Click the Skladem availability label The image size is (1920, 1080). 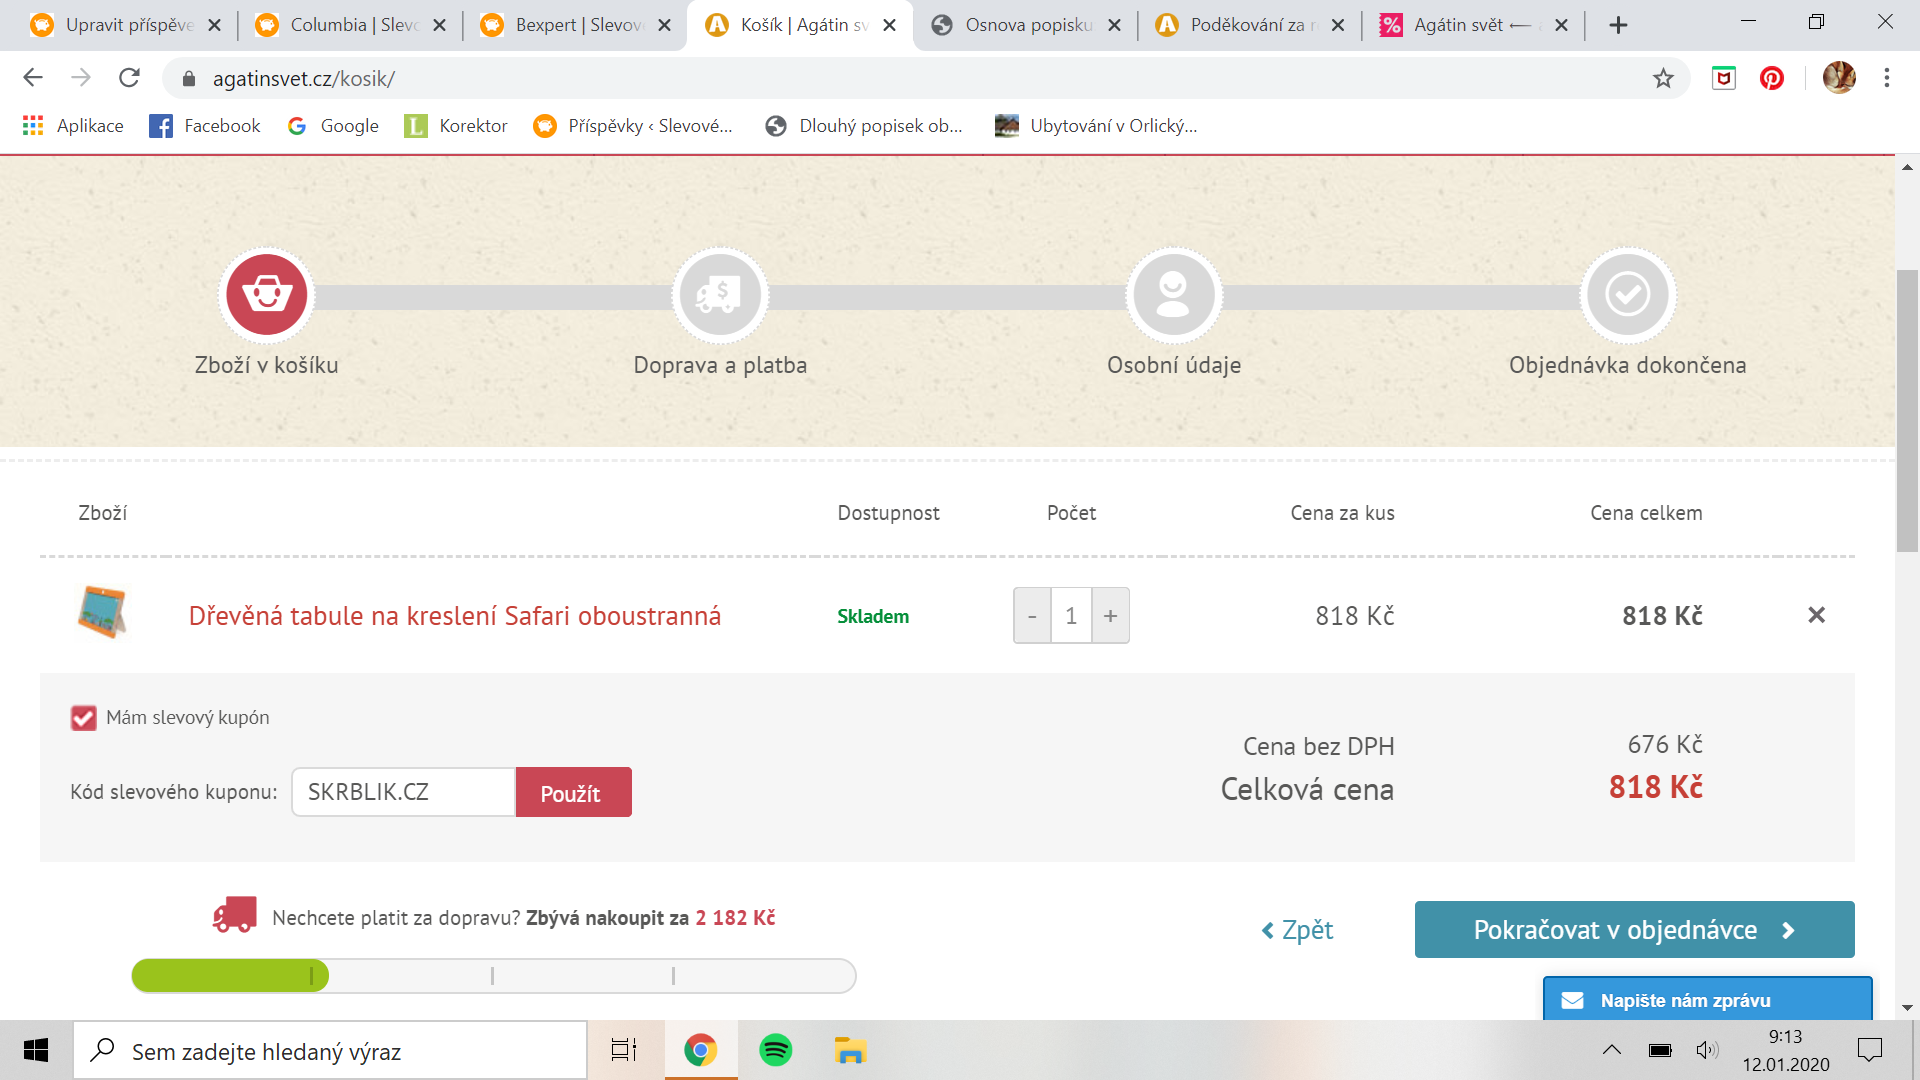pos(873,617)
